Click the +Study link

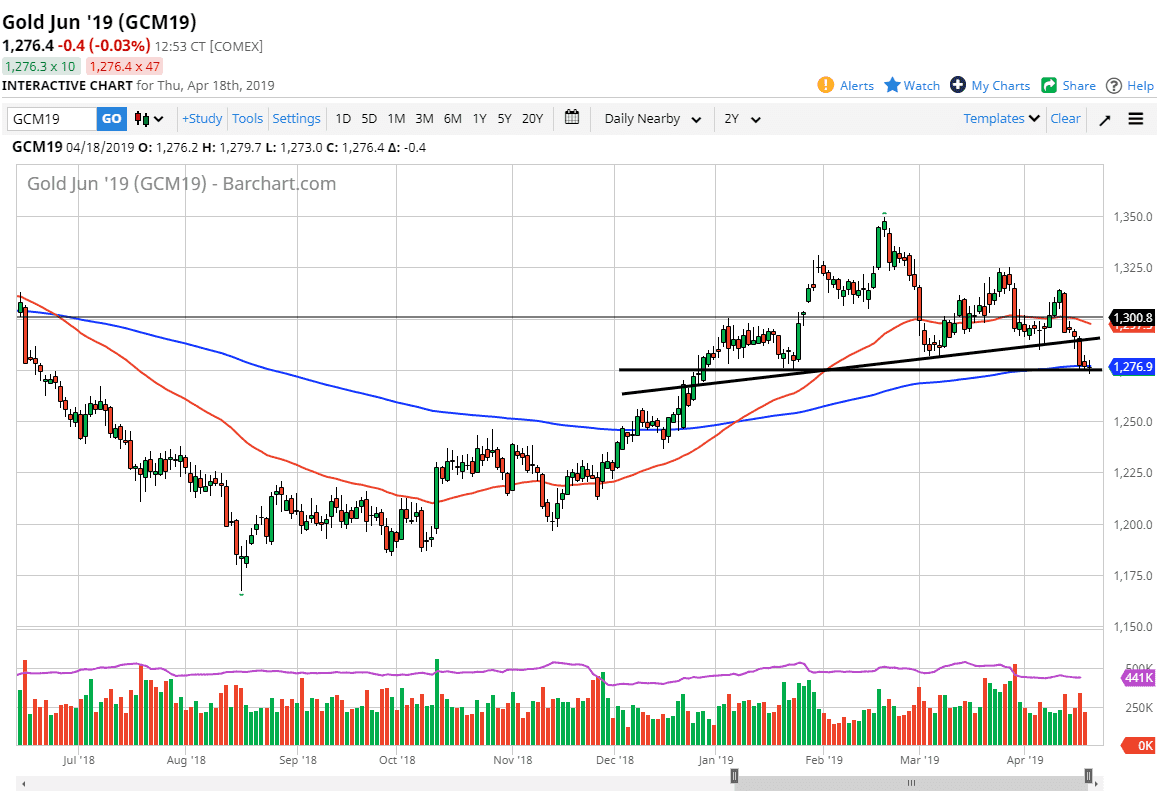click(202, 119)
